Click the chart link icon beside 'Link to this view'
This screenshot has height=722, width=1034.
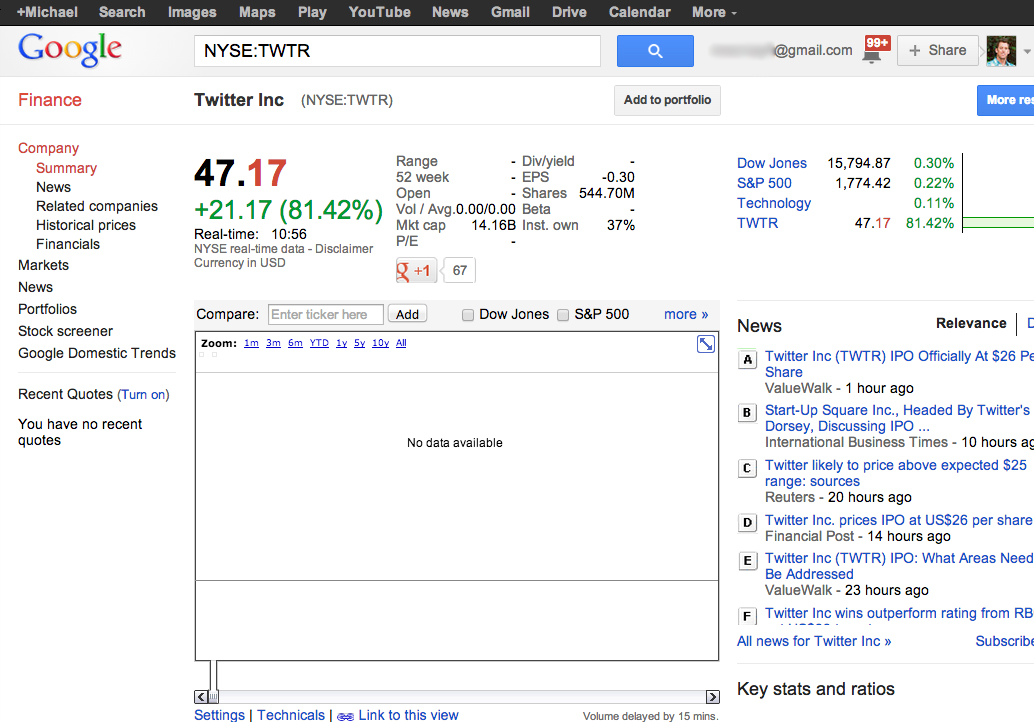[x=345, y=717]
